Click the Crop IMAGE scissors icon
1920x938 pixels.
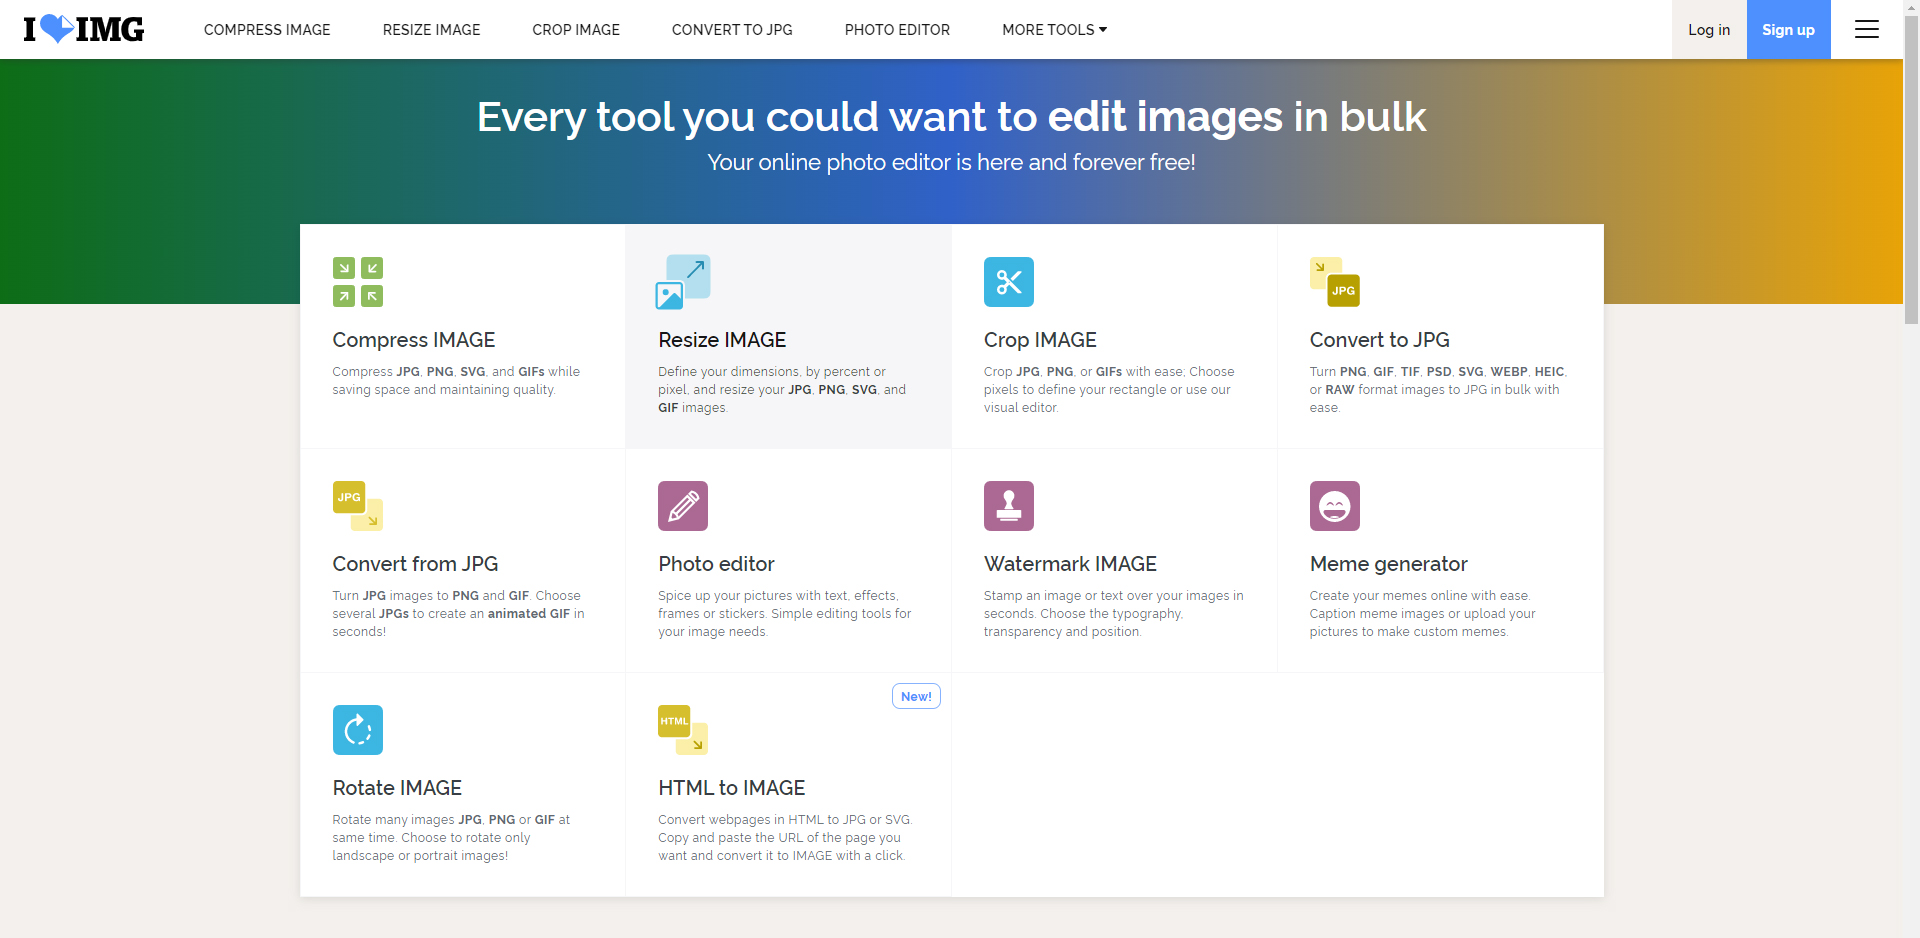click(1009, 282)
